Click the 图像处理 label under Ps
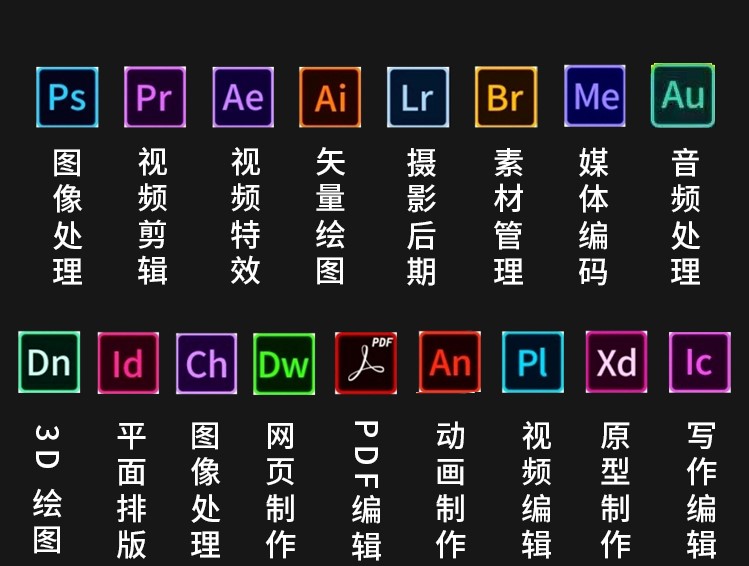The width and height of the screenshot is (749, 566). click(67, 217)
